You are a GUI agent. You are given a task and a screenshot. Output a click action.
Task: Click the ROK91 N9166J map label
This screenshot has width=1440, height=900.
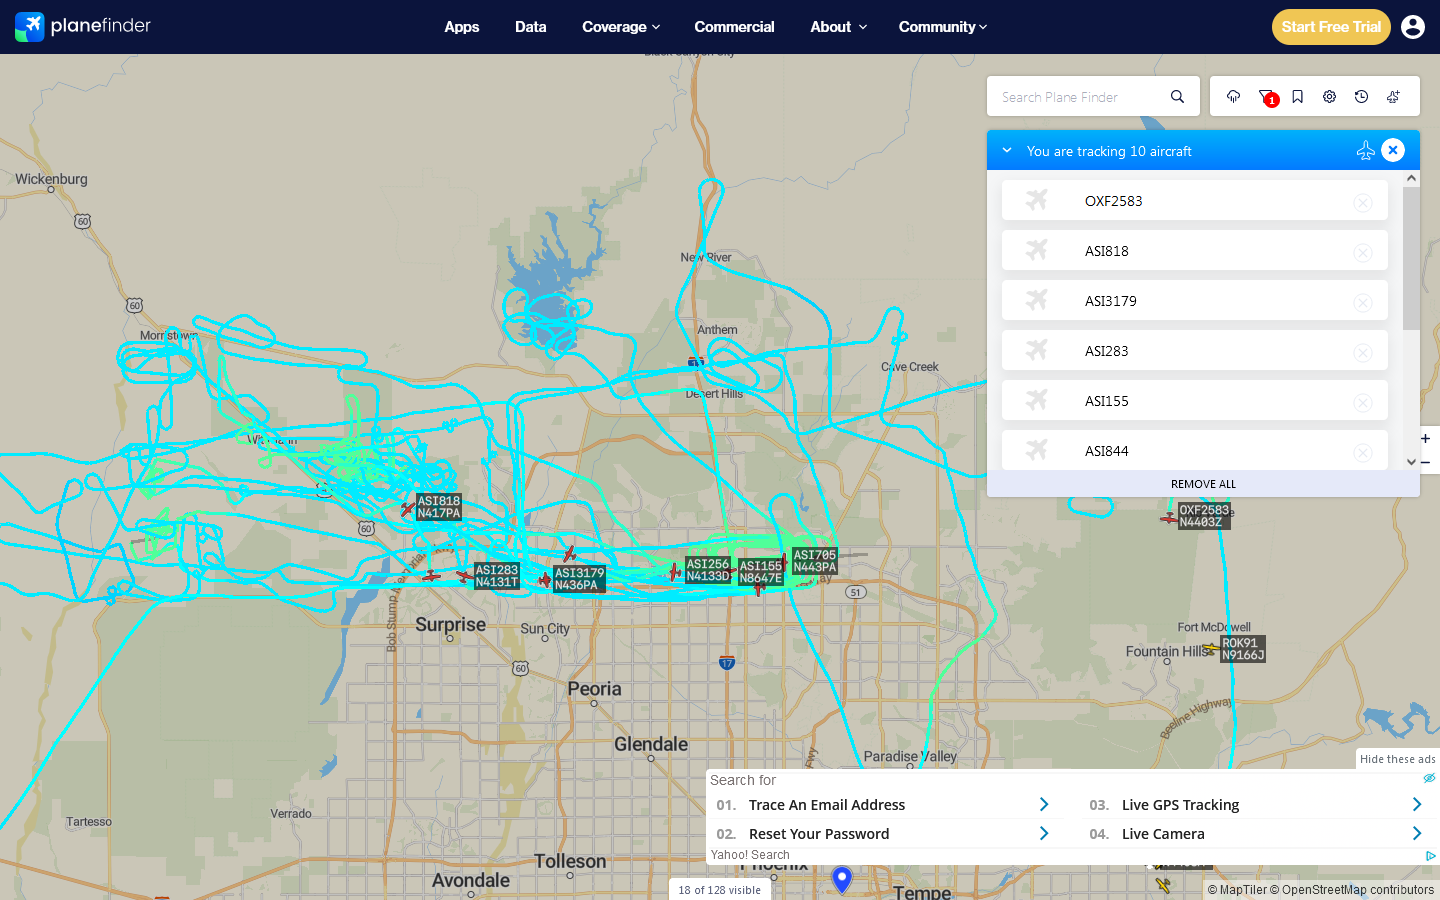point(1243,649)
